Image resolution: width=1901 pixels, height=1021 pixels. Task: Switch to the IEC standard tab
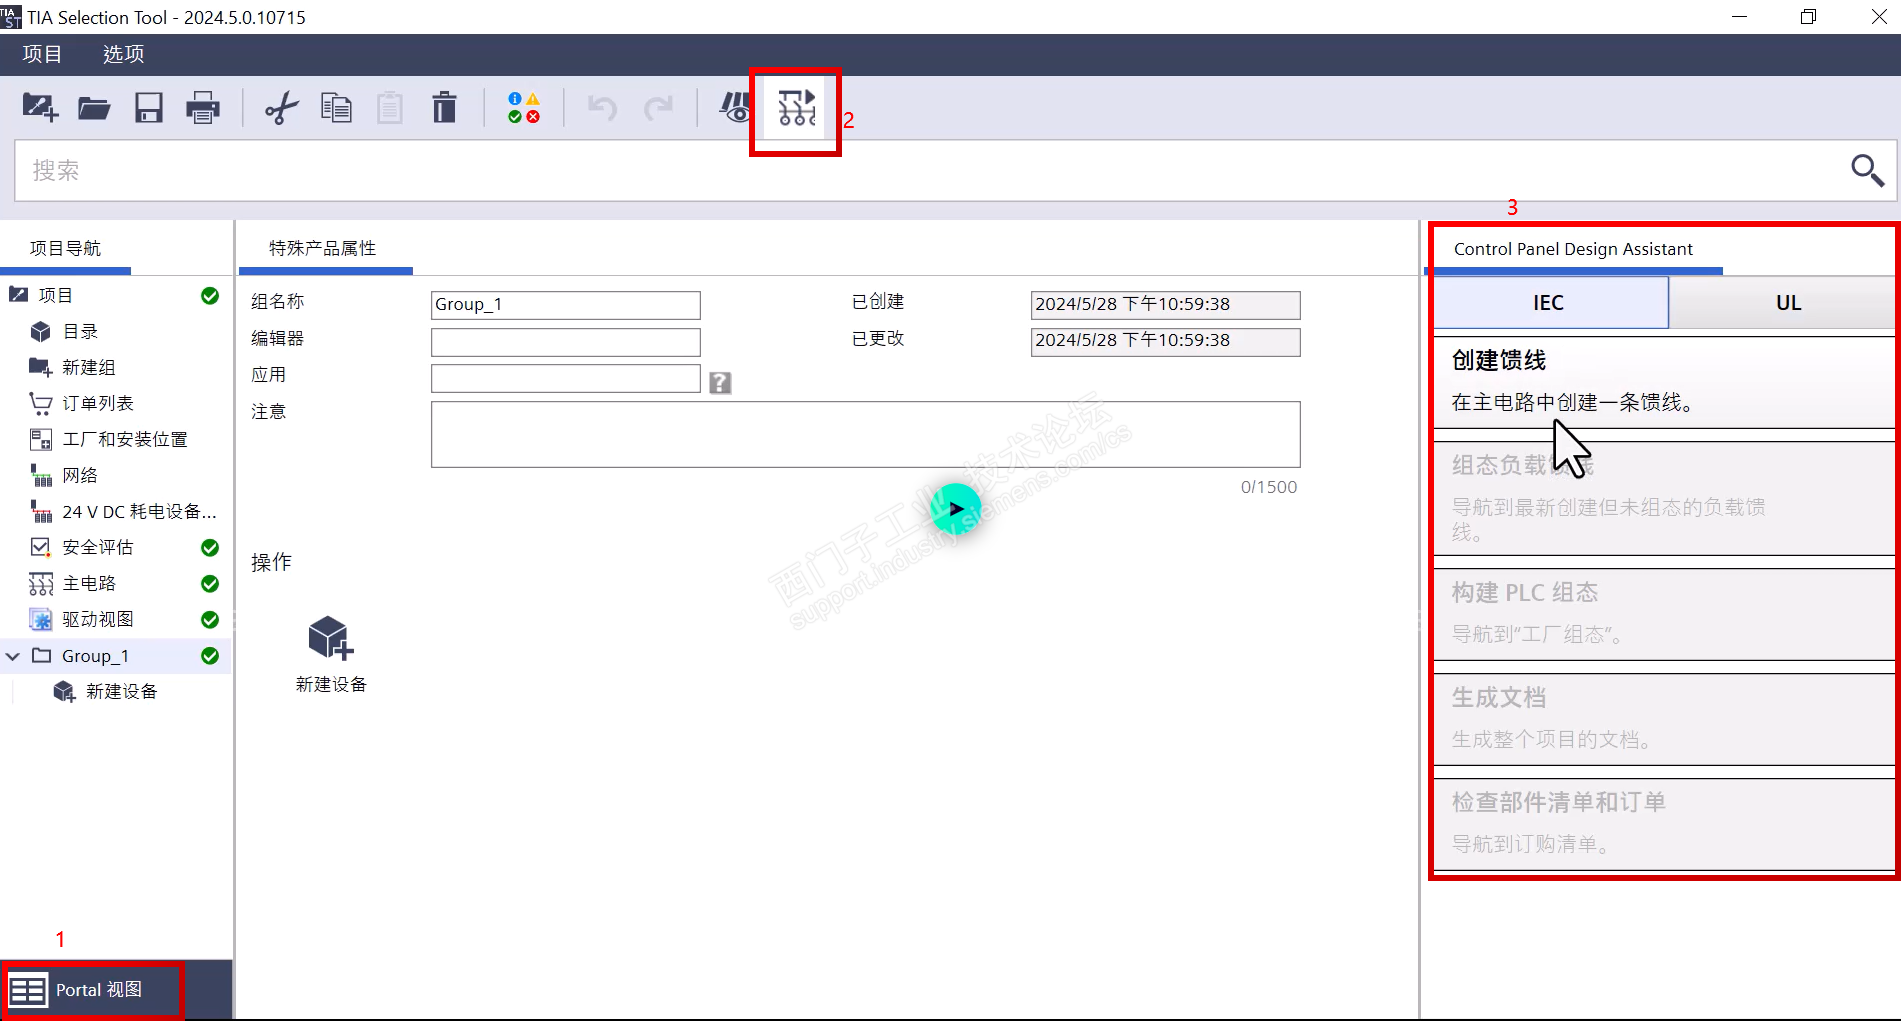click(x=1550, y=302)
